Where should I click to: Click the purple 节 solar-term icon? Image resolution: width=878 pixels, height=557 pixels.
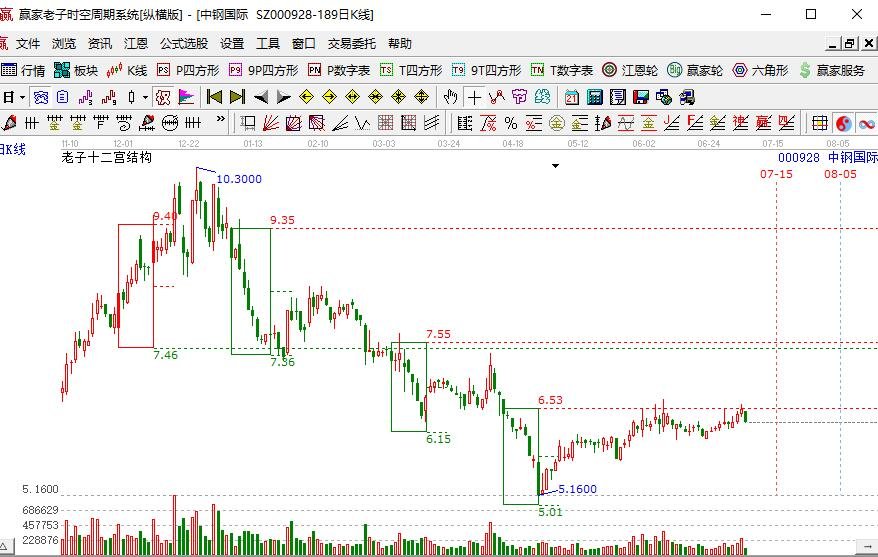coord(519,97)
